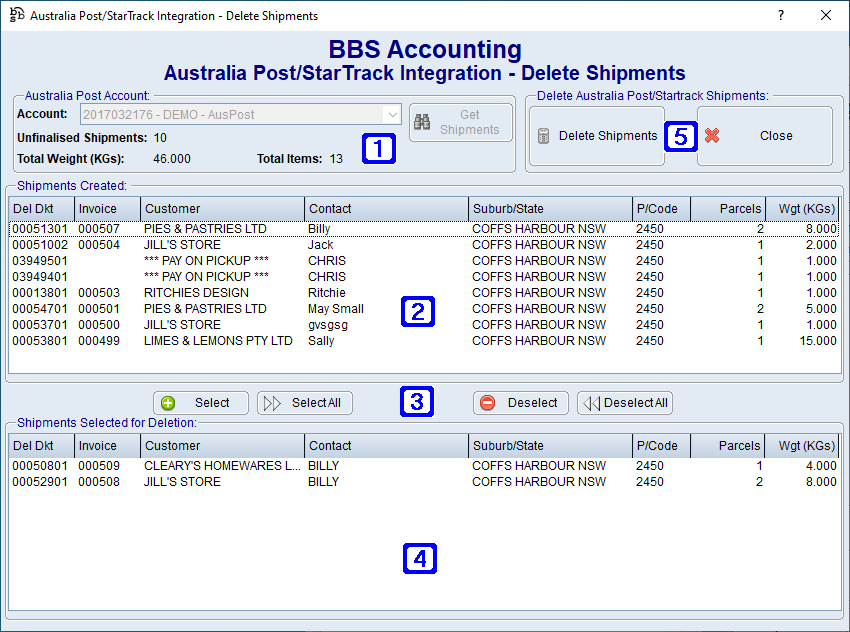This screenshot has width=850, height=632.
Task: Choose CLEARY'S HOMEWARES shipment in deletion list
Action: pos(222,466)
